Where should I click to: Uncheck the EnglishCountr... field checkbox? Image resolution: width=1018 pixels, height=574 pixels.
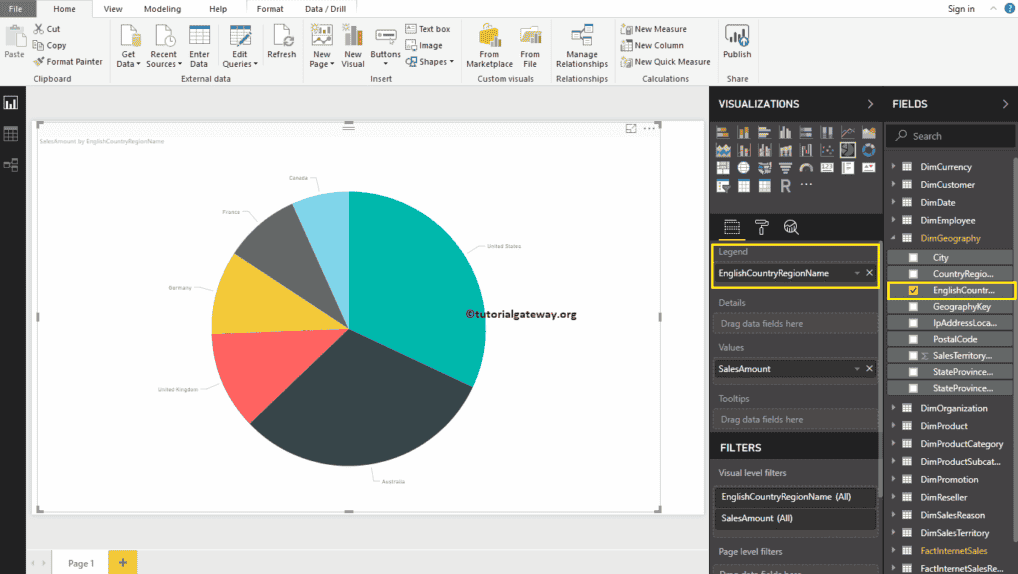(913, 290)
